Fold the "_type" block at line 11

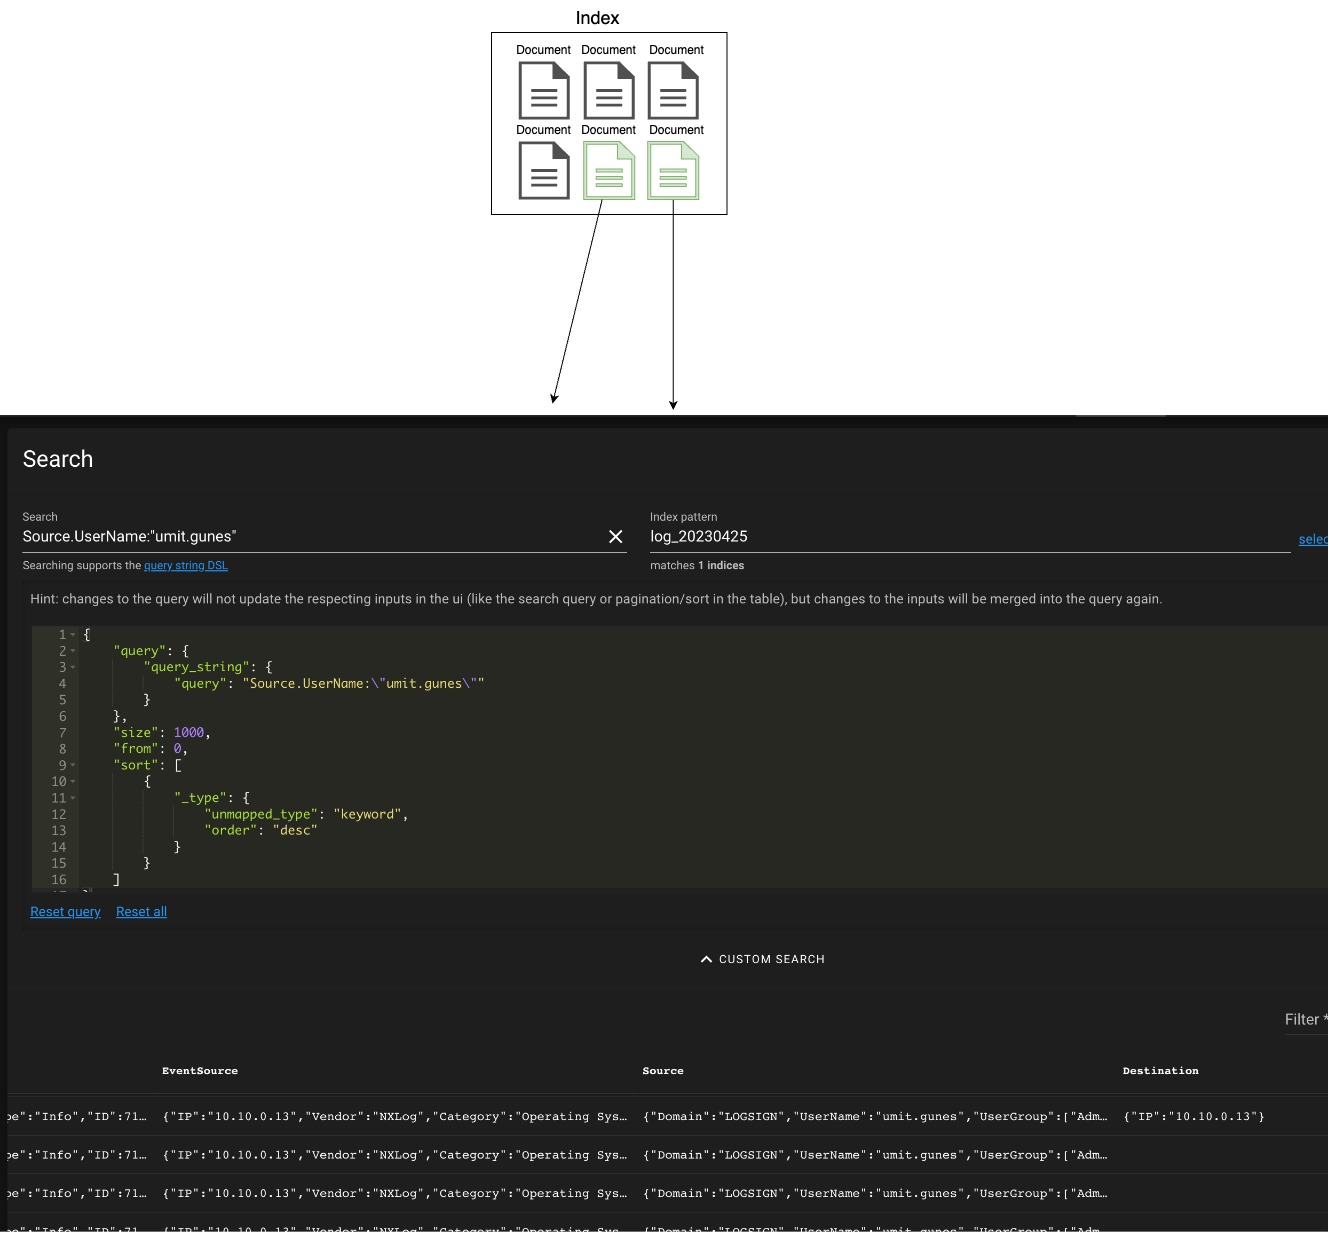coord(73,798)
